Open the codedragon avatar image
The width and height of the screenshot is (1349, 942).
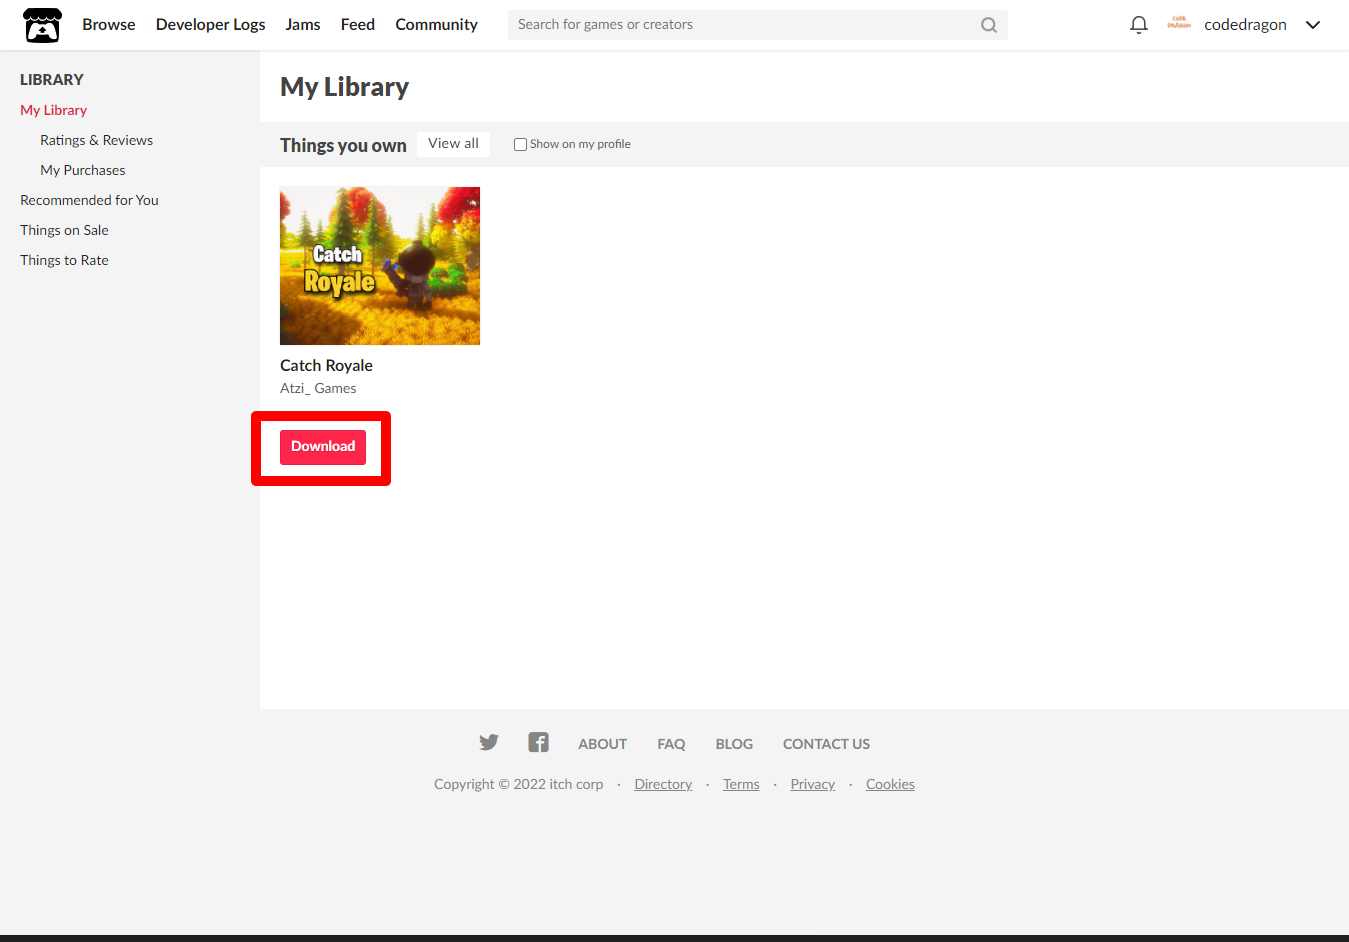[x=1179, y=24]
